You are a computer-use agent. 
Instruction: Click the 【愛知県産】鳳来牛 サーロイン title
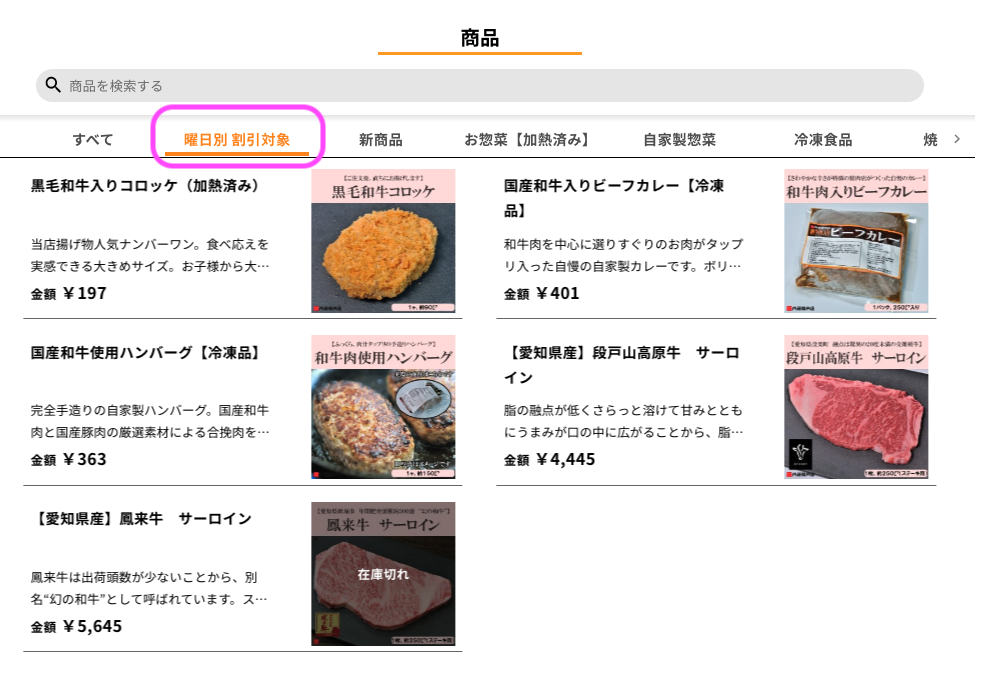coord(142,519)
